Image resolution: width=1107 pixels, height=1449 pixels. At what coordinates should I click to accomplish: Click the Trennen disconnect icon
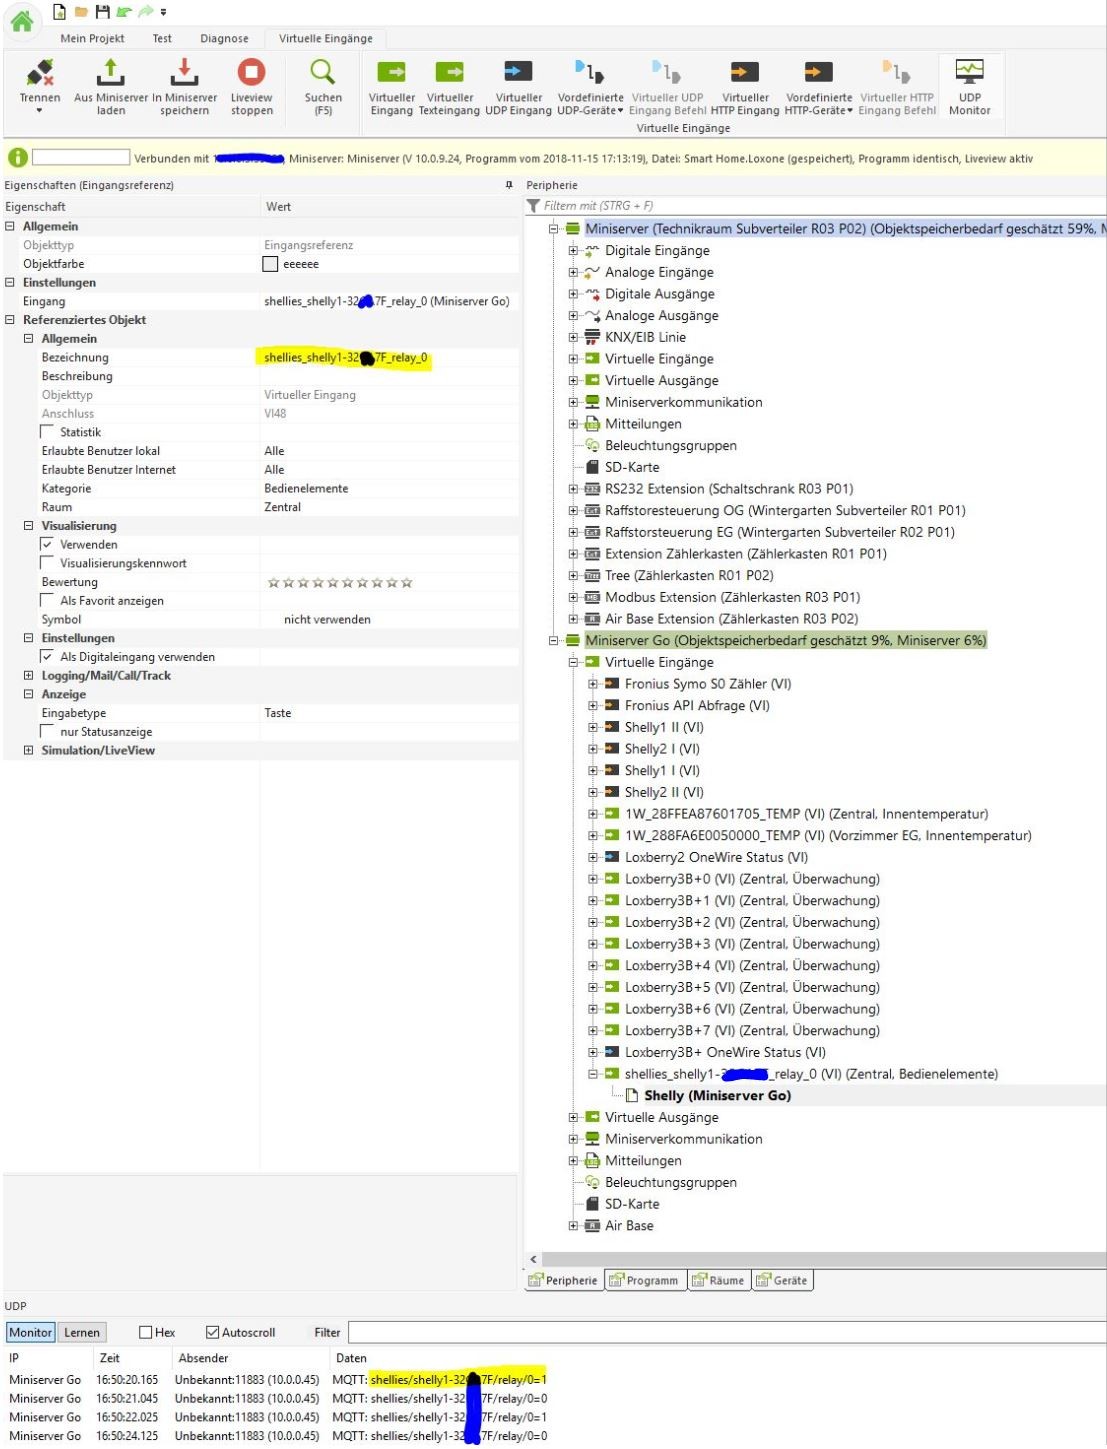pos(40,73)
